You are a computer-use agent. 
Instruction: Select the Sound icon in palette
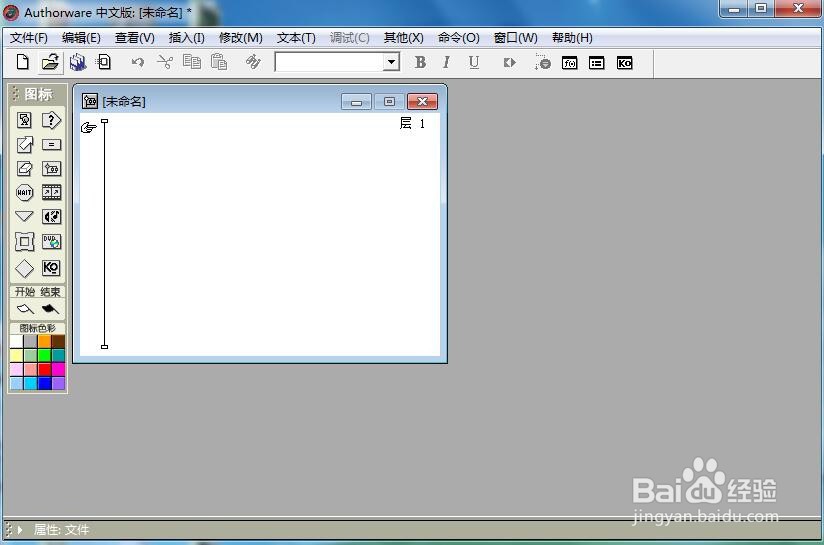pos(51,217)
